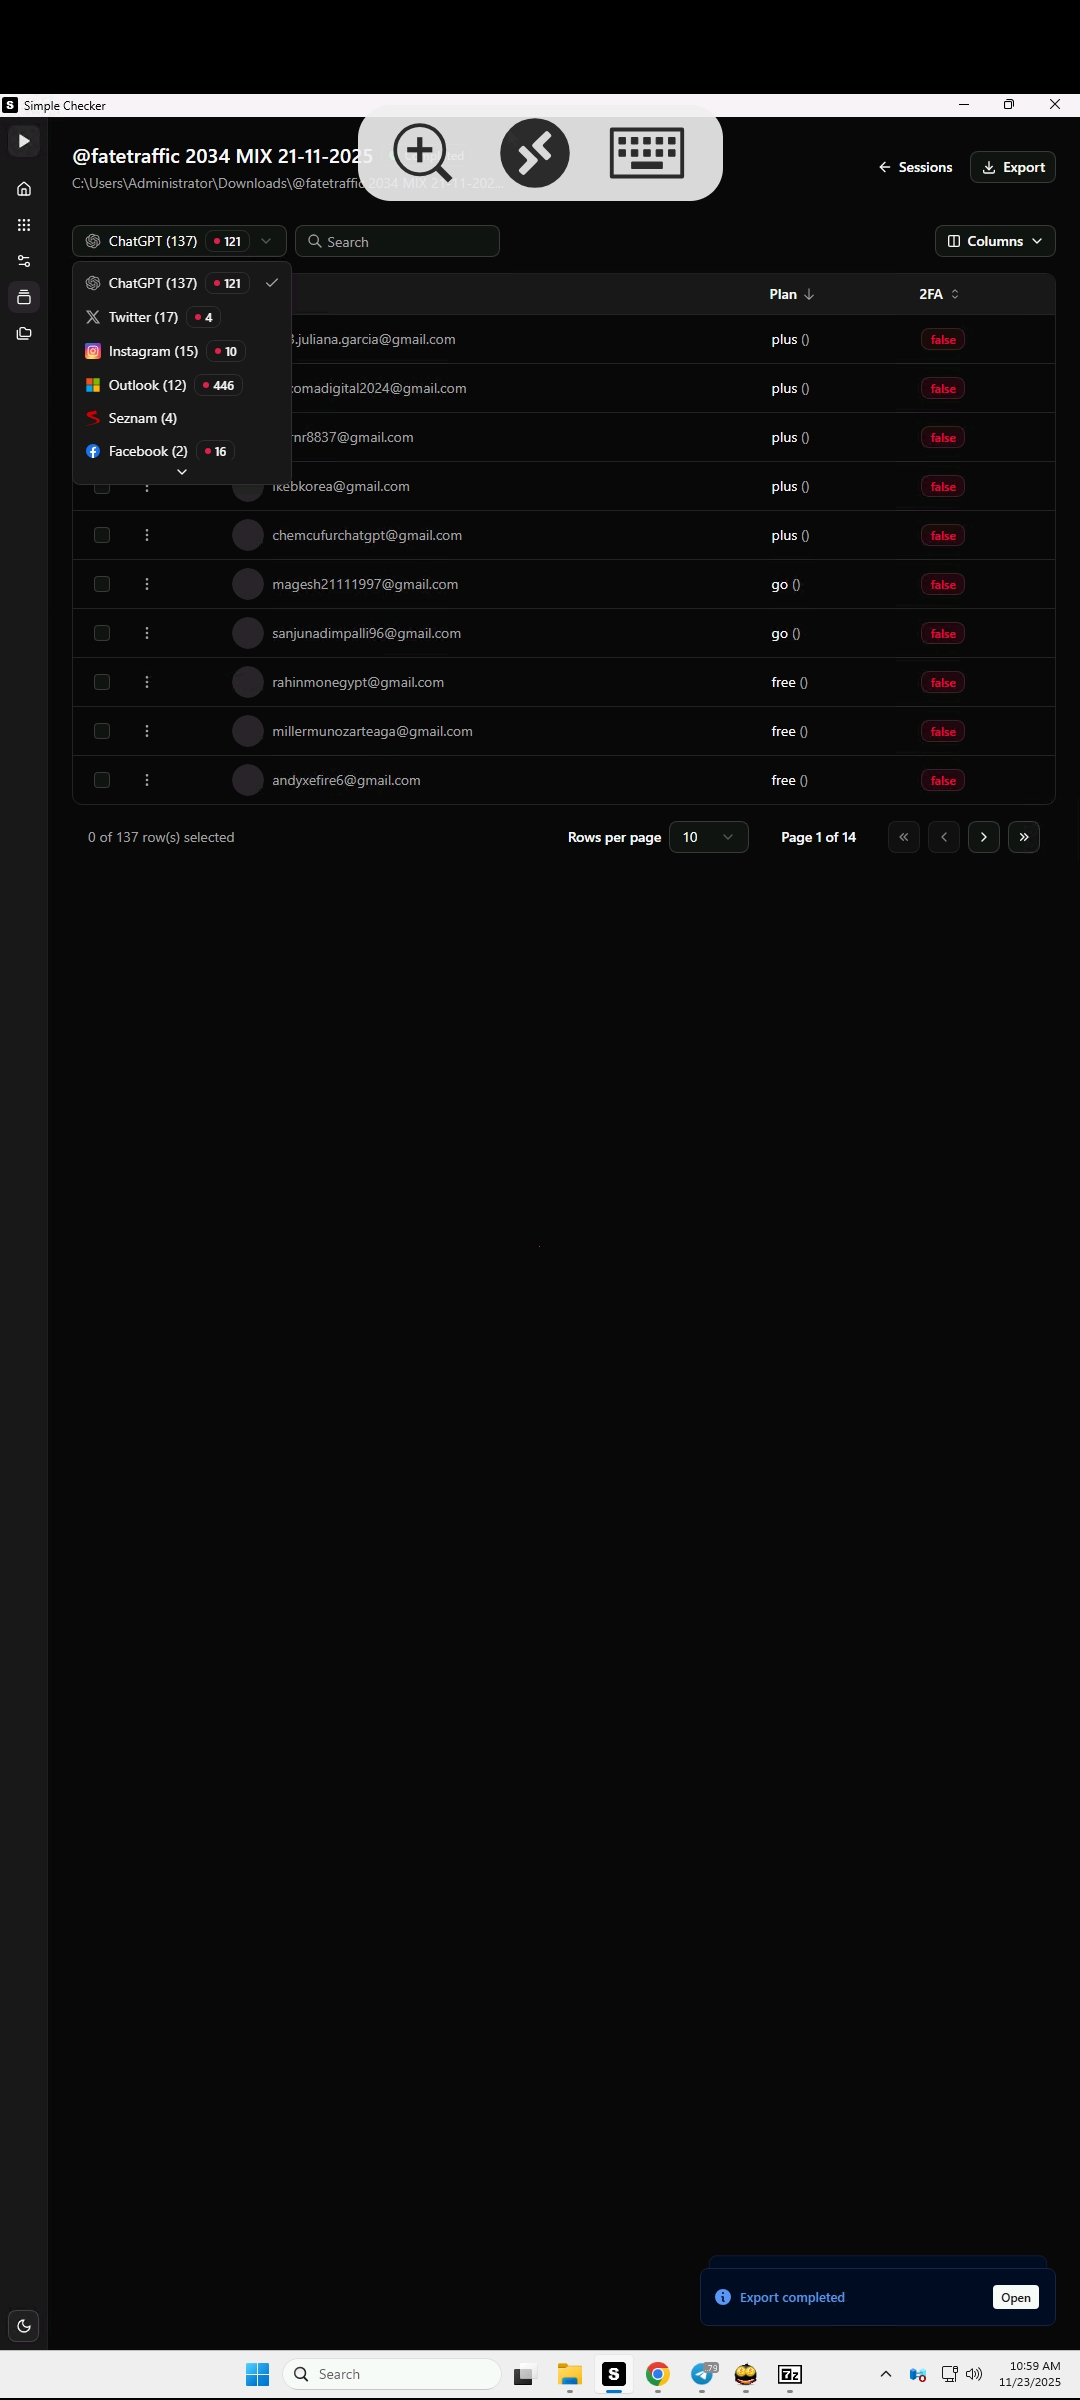1080x2400 pixels.
Task: Toggle dark mode moon icon
Action: 24,2326
